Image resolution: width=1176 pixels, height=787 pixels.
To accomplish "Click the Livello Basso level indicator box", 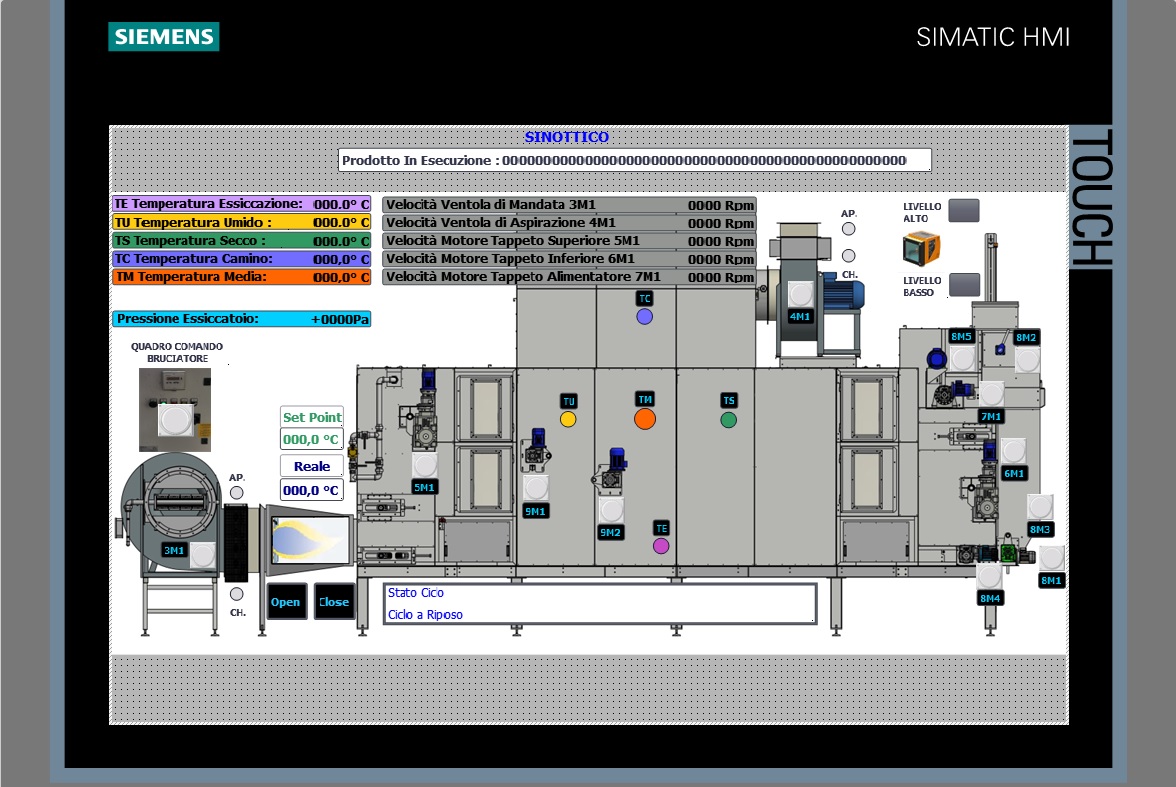I will (x=964, y=284).
